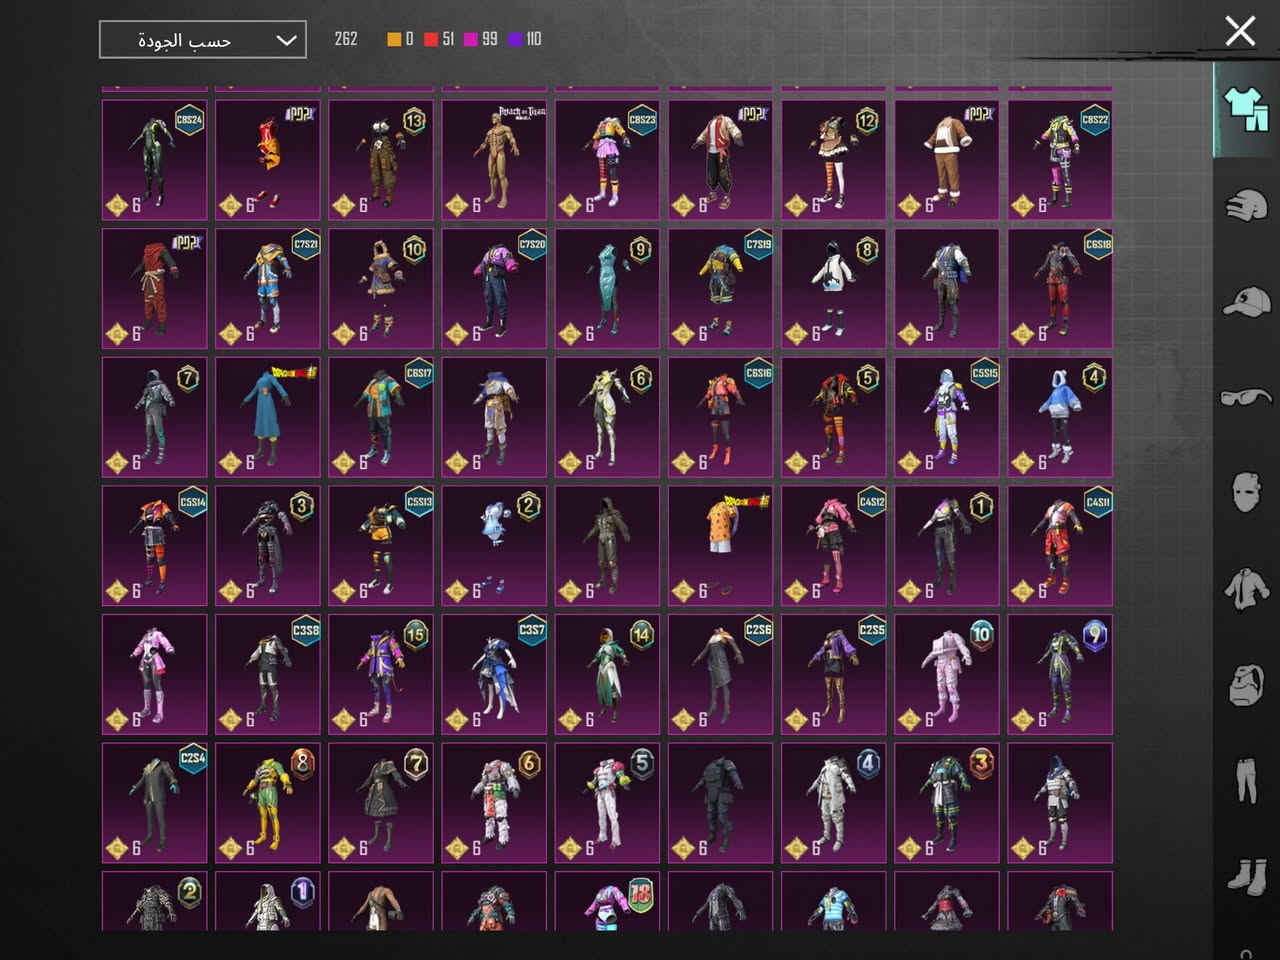Click the dropdown chevron arrow

coord(286,40)
